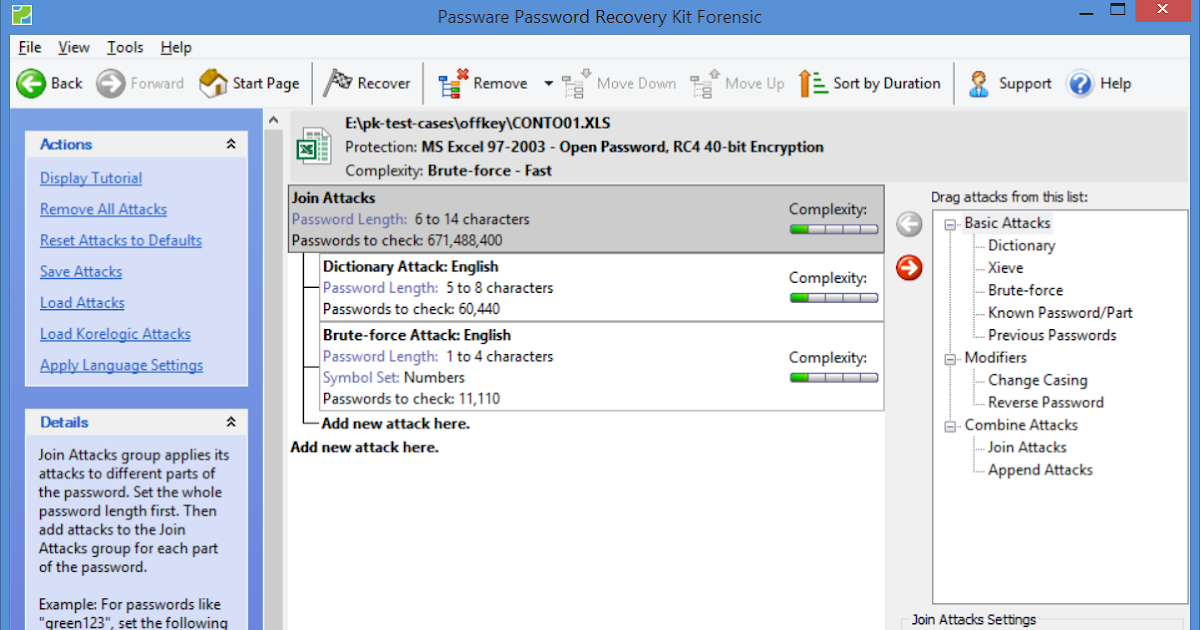Viewport: 1200px width, 630px height.
Task: Open the Remove dropdown arrow
Action: tap(548, 84)
